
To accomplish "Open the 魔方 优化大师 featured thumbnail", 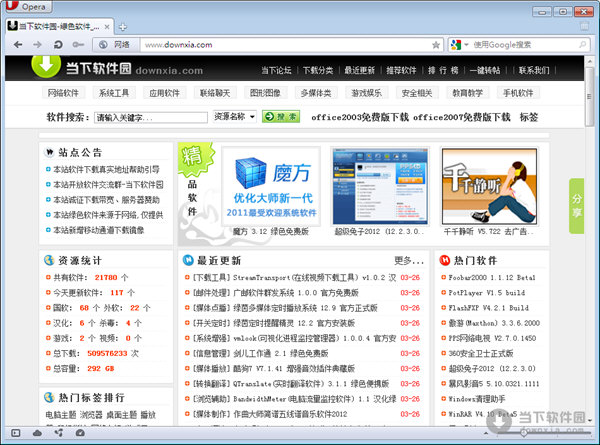I will click(x=271, y=186).
